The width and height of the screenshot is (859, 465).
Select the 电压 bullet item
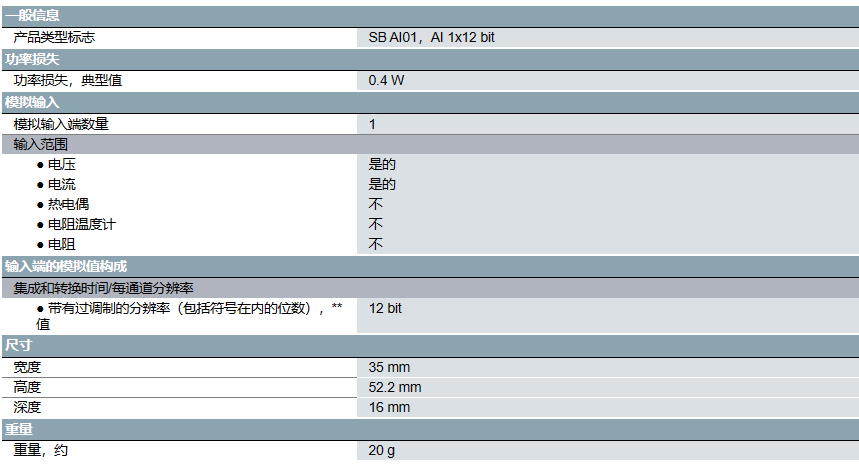(x=62, y=164)
